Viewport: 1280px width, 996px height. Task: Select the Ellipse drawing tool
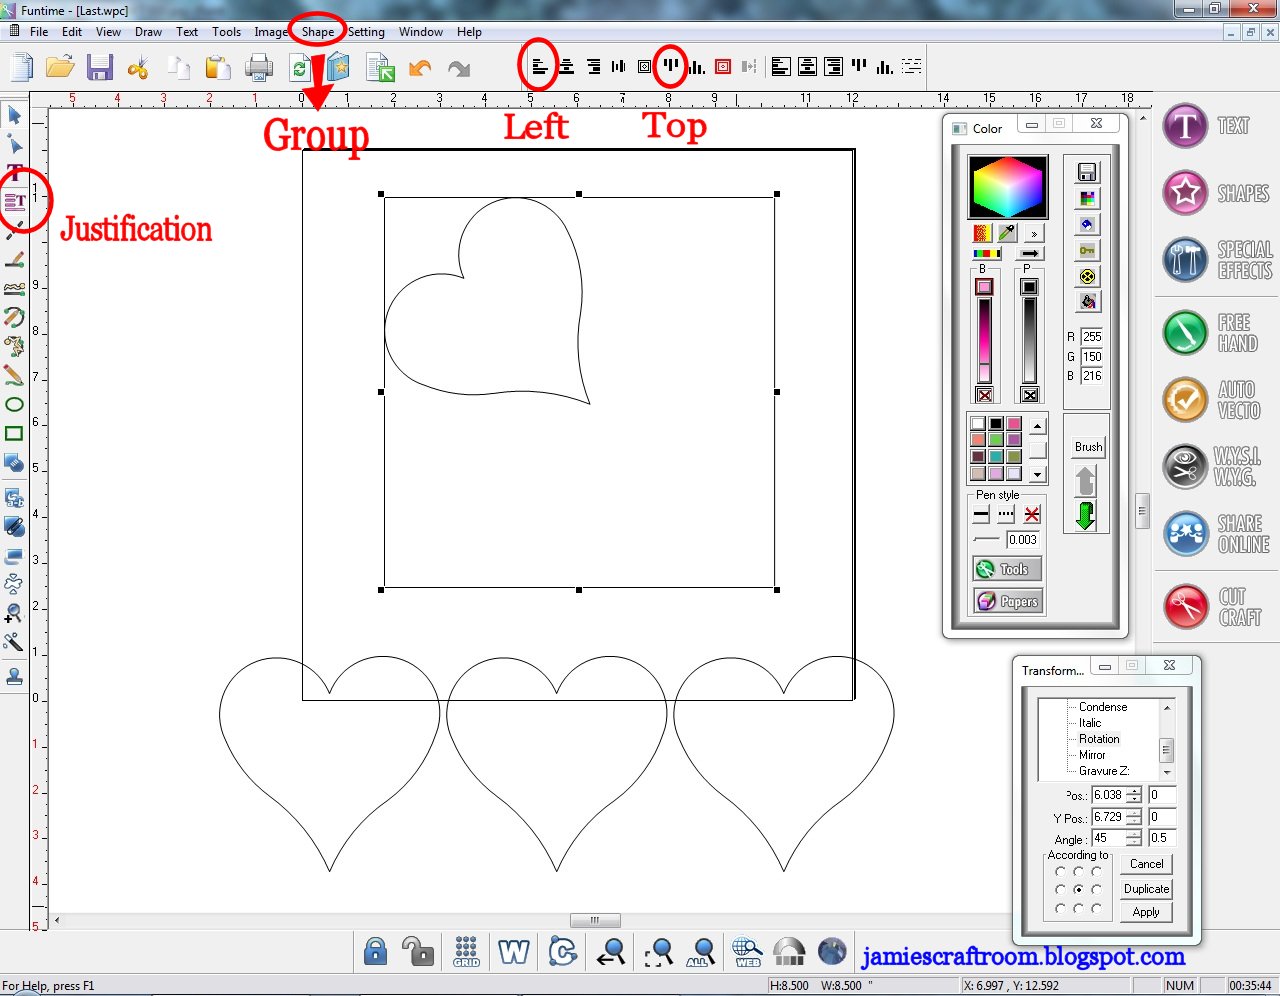click(x=14, y=404)
